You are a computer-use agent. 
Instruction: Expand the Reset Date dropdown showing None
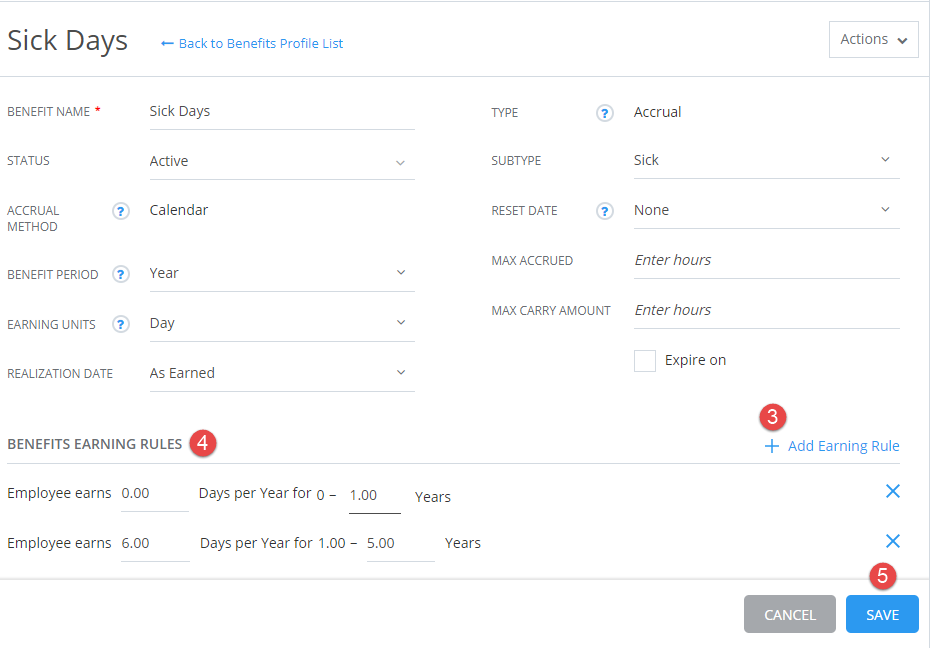[766, 210]
